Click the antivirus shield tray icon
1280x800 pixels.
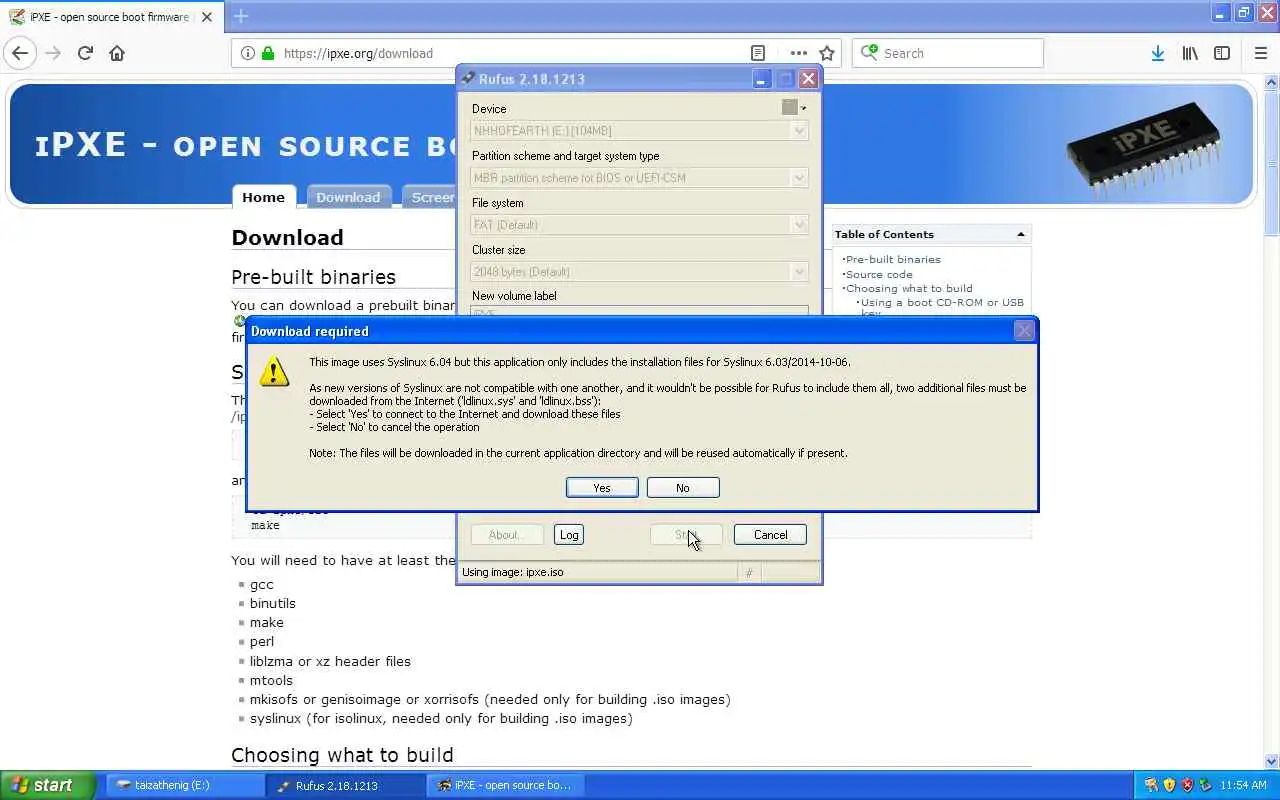tap(1169, 785)
